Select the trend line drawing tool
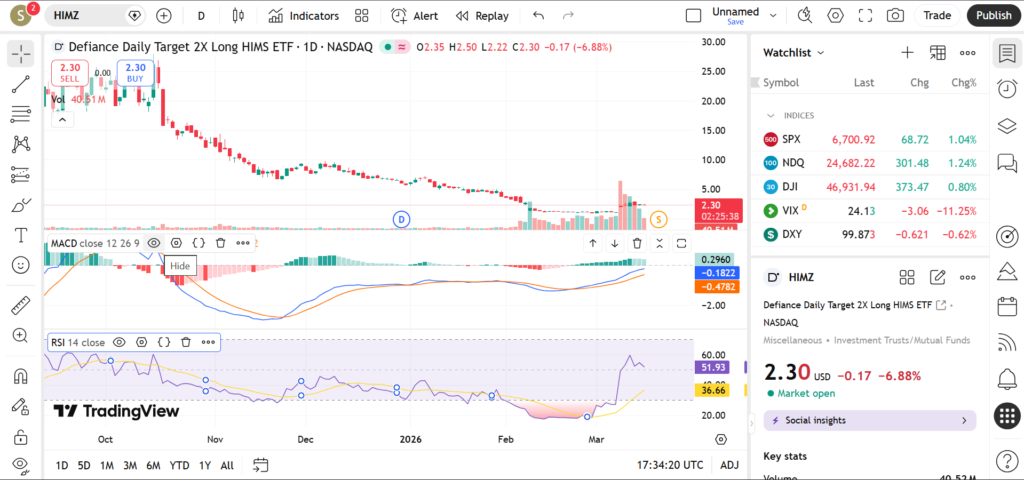This screenshot has width=1024, height=480. pyautogui.click(x=20, y=84)
